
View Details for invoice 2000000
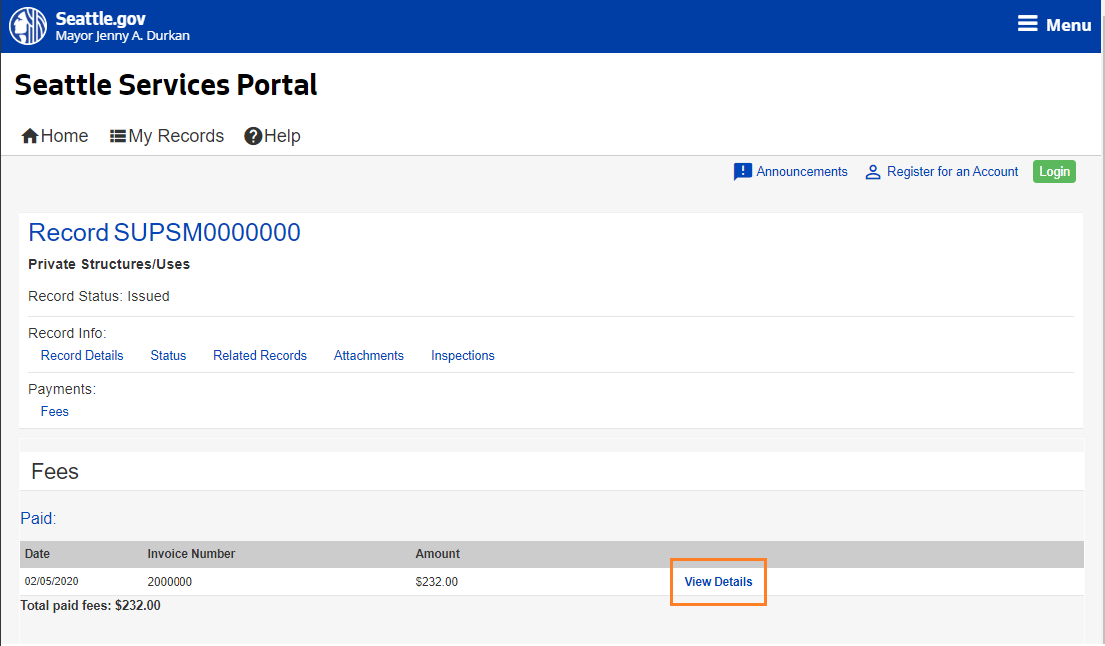[x=718, y=582]
